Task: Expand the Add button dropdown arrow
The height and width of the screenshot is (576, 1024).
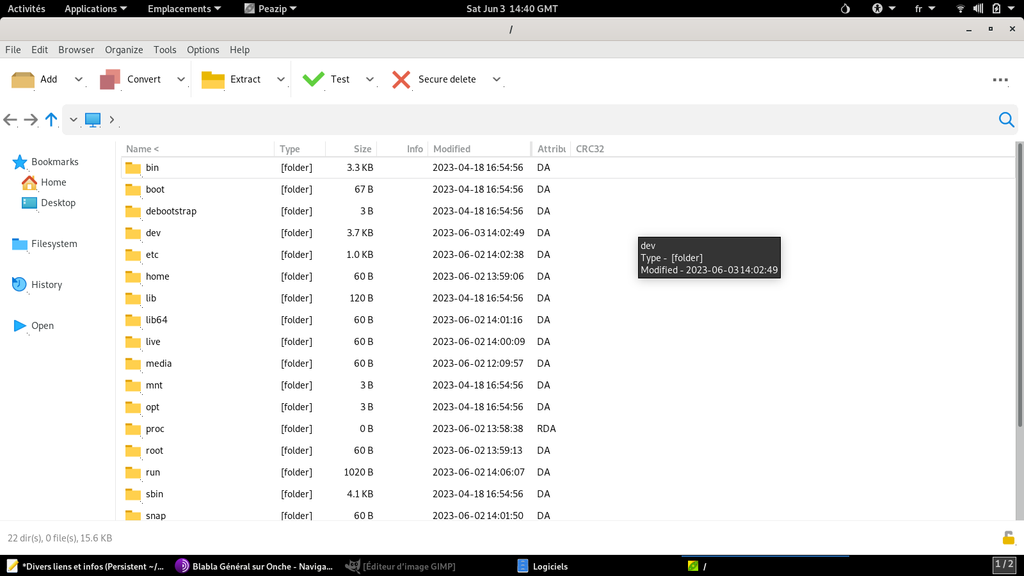Action: coord(79,79)
